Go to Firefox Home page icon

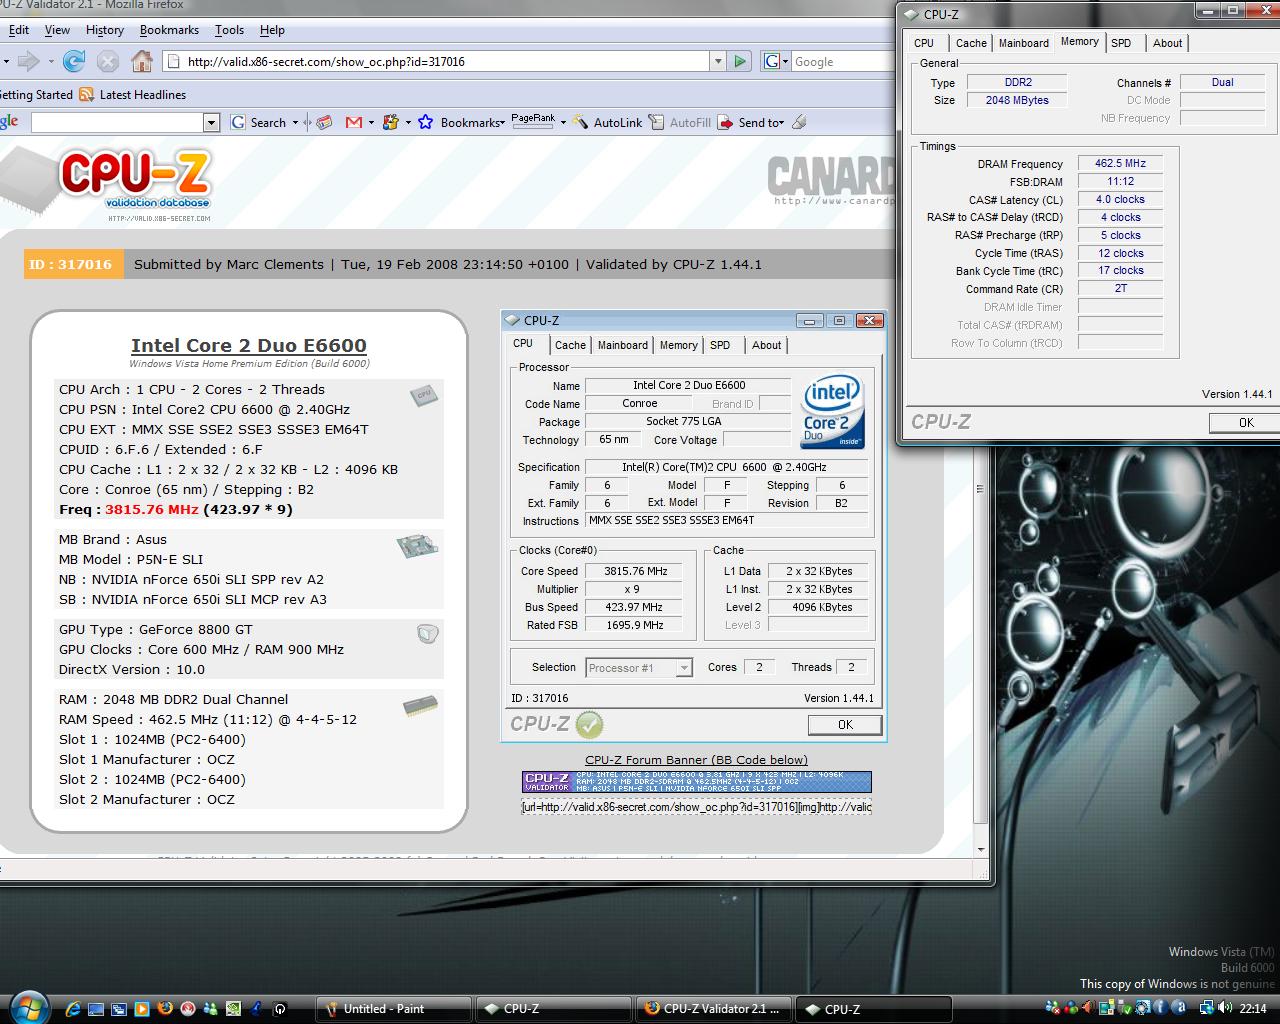(x=143, y=62)
